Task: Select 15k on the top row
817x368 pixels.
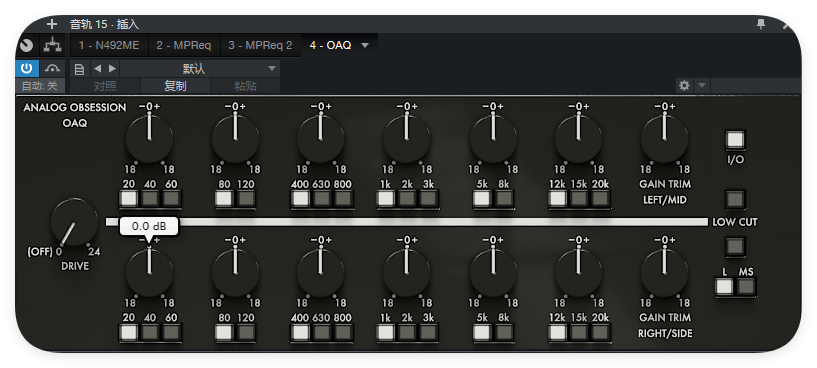Action: tap(579, 199)
